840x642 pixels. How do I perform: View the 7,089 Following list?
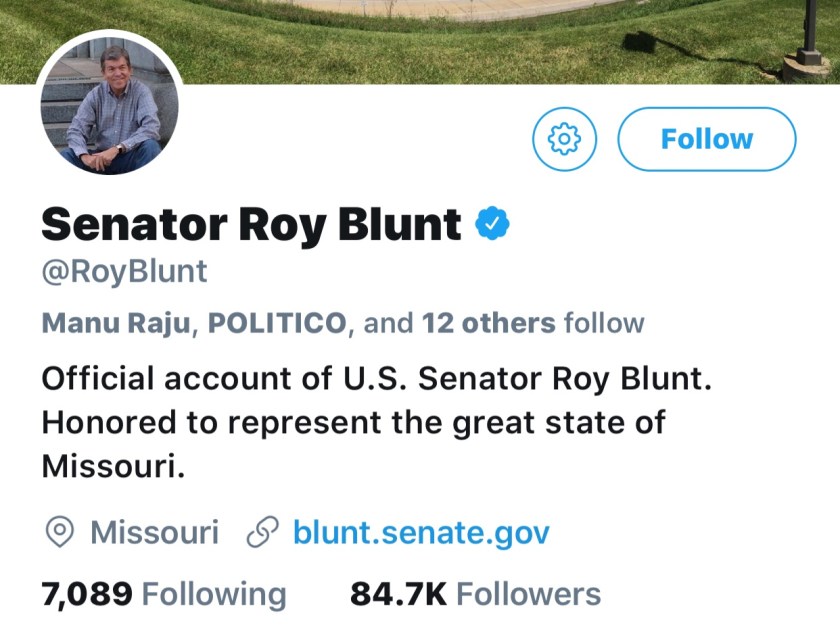pos(164,594)
